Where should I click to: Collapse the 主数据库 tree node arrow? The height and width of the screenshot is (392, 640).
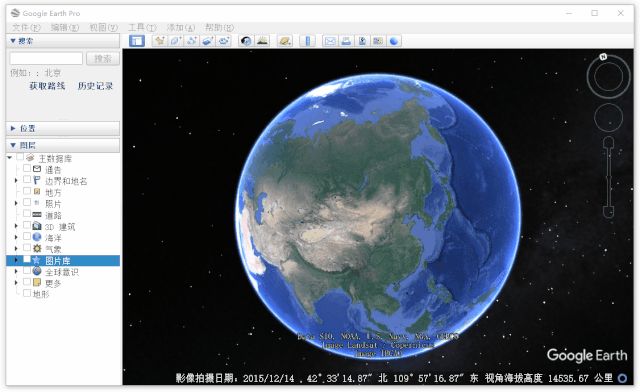click(x=10, y=158)
